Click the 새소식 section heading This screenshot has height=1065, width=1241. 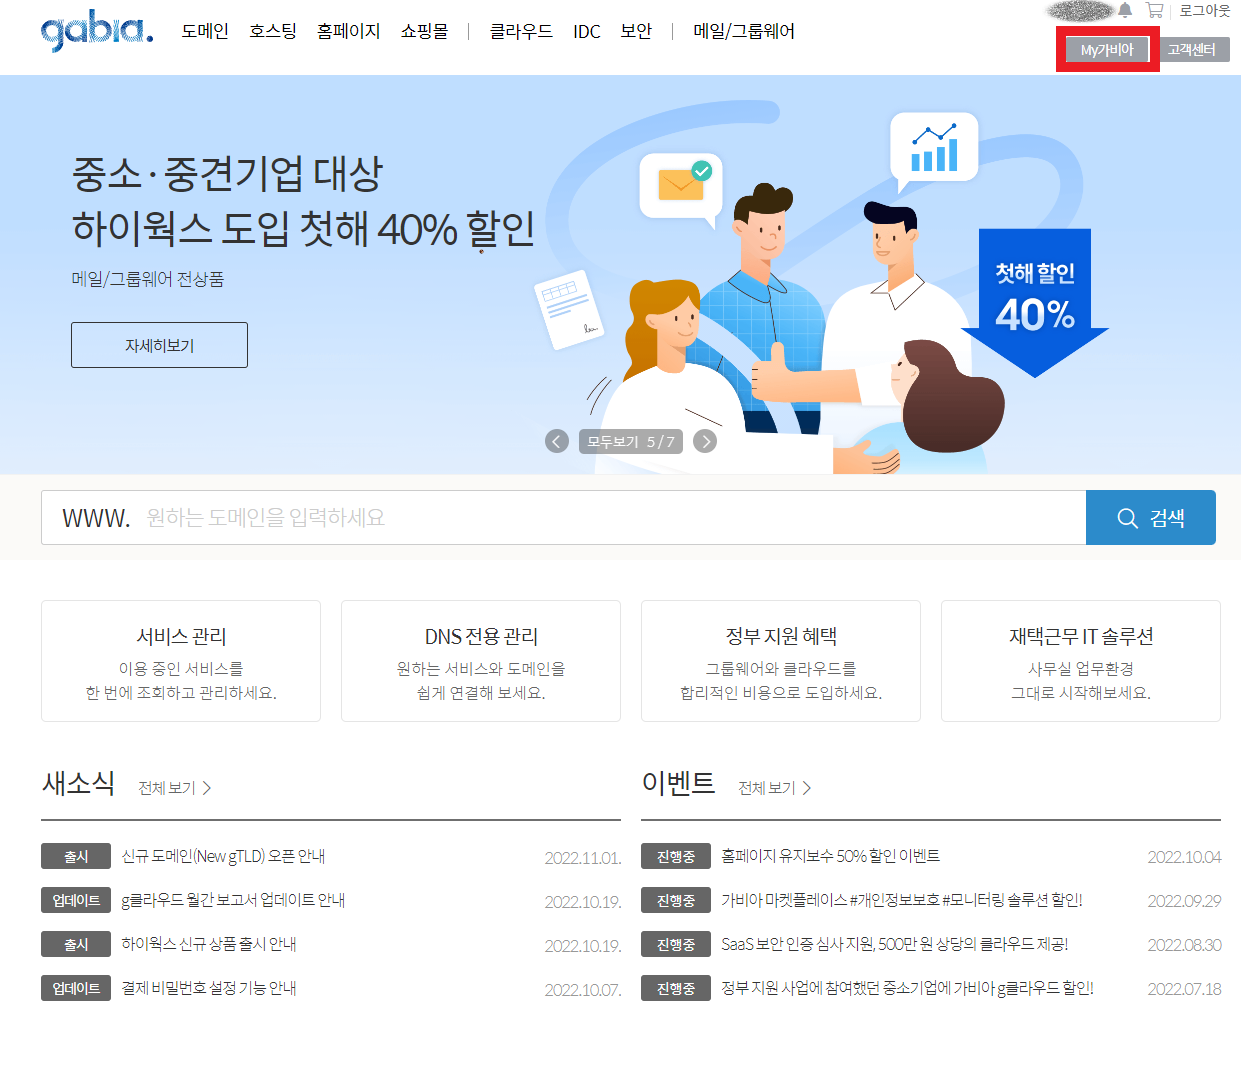[x=79, y=783]
